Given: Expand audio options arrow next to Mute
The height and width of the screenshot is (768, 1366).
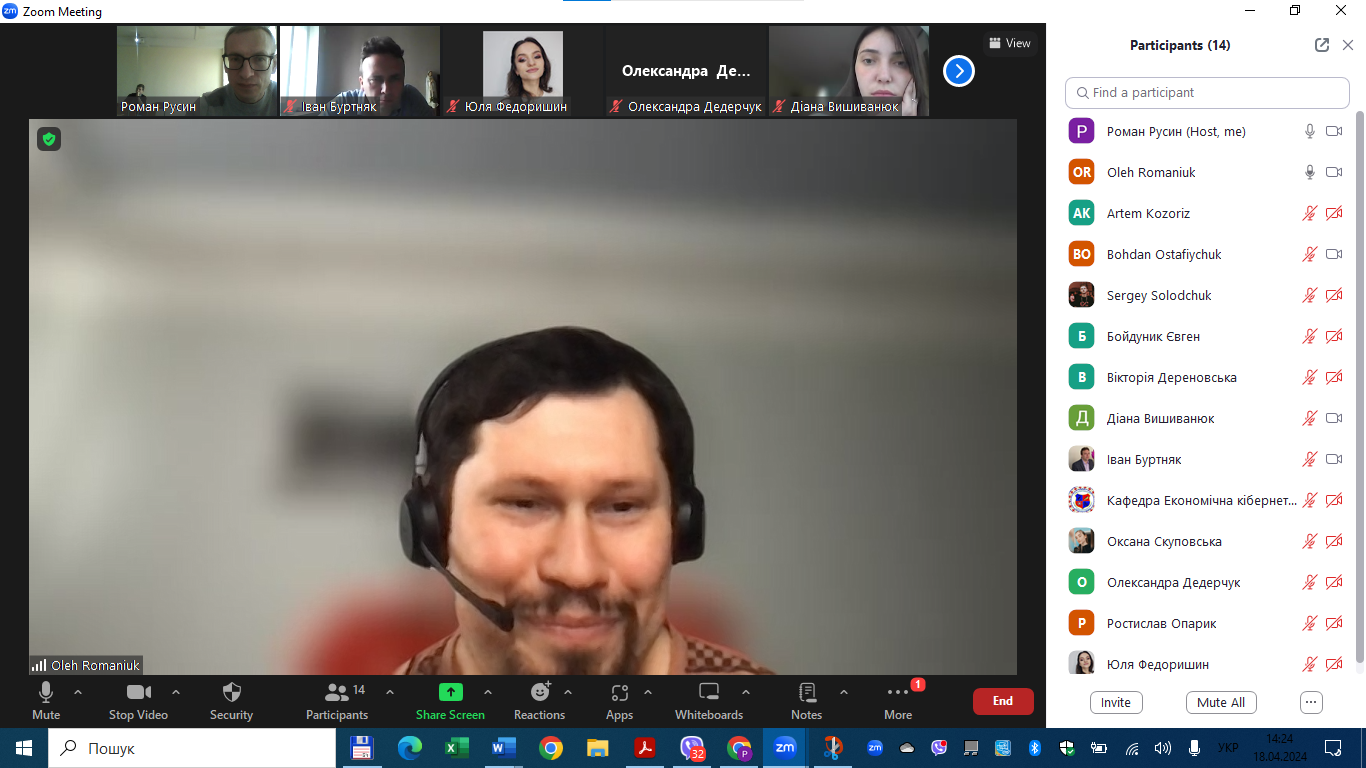Looking at the screenshot, I should (x=78, y=692).
